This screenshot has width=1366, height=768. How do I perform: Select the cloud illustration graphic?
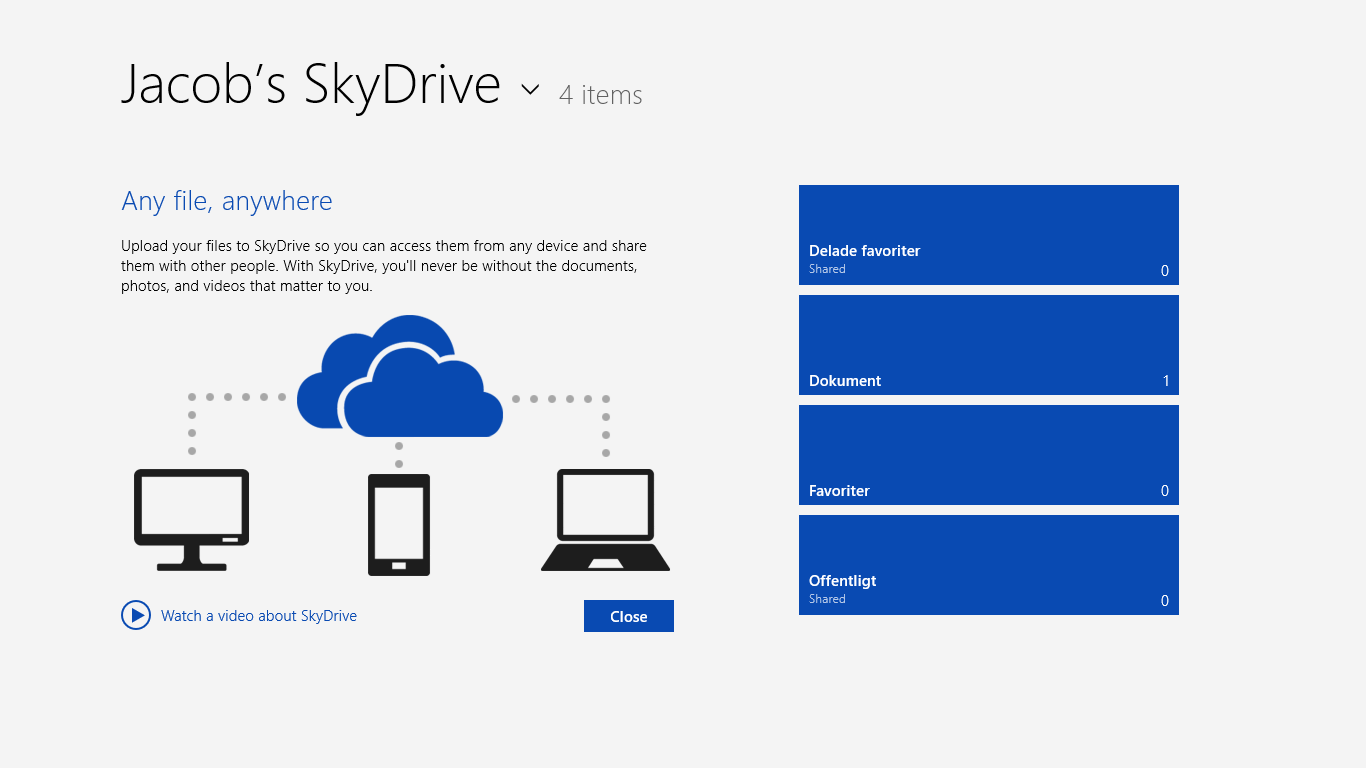[400, 375]
